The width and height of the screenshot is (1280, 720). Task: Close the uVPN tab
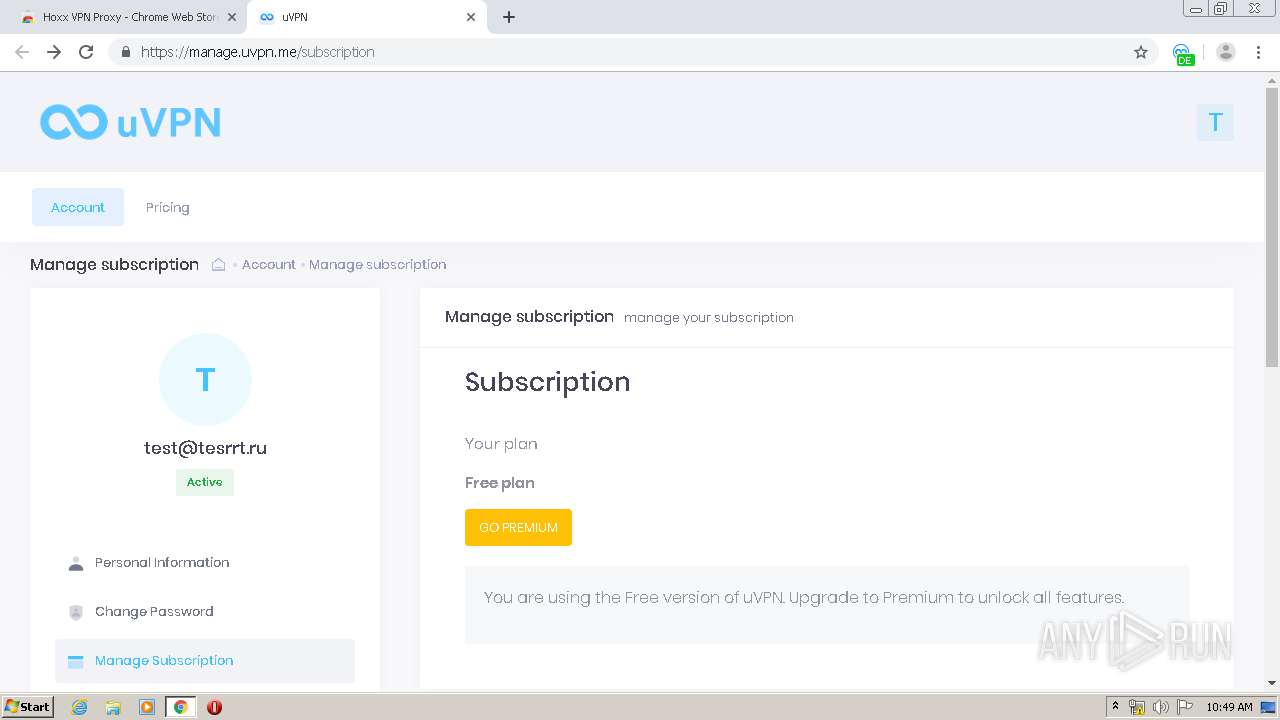coord(471,17)
